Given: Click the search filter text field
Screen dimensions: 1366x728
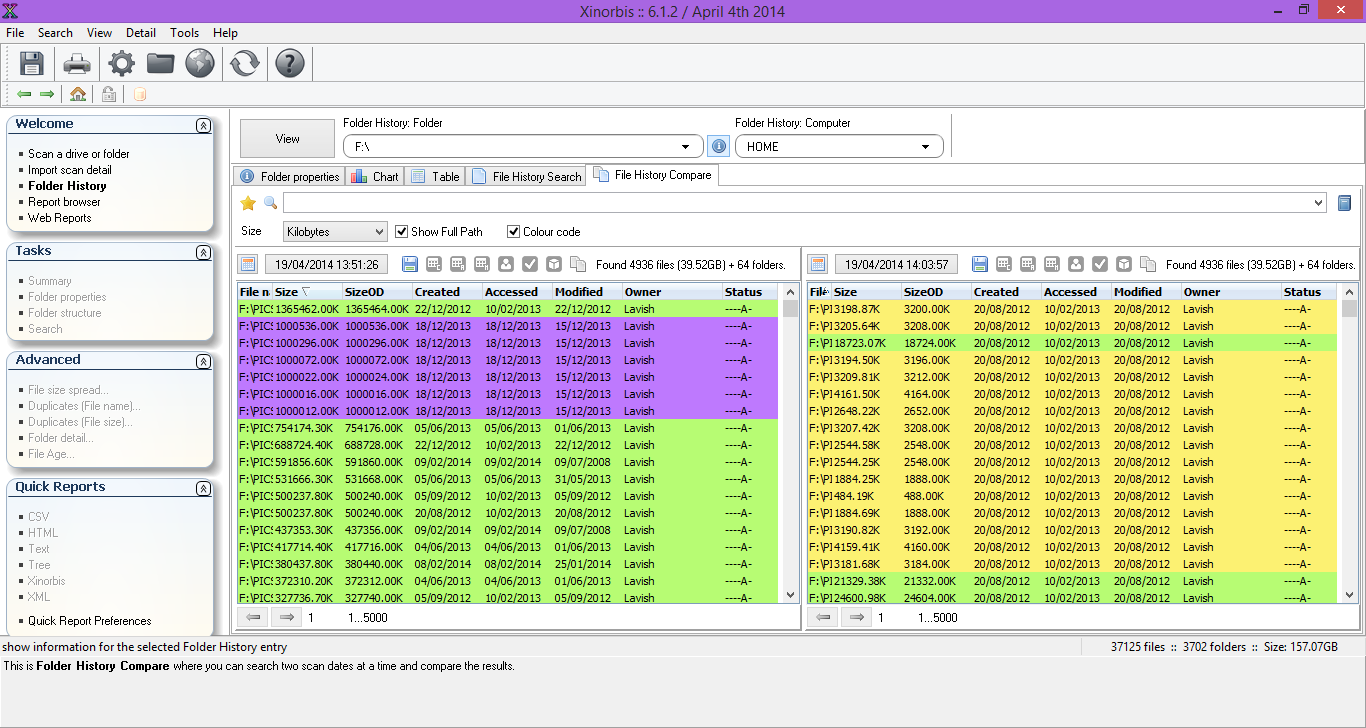Looking at the screenshot, I should (x=800, y=203).
